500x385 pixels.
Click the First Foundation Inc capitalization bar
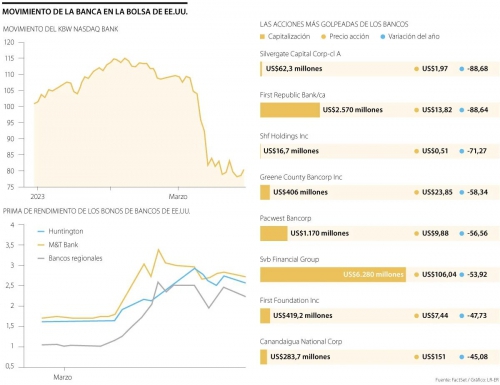point(265,316)
